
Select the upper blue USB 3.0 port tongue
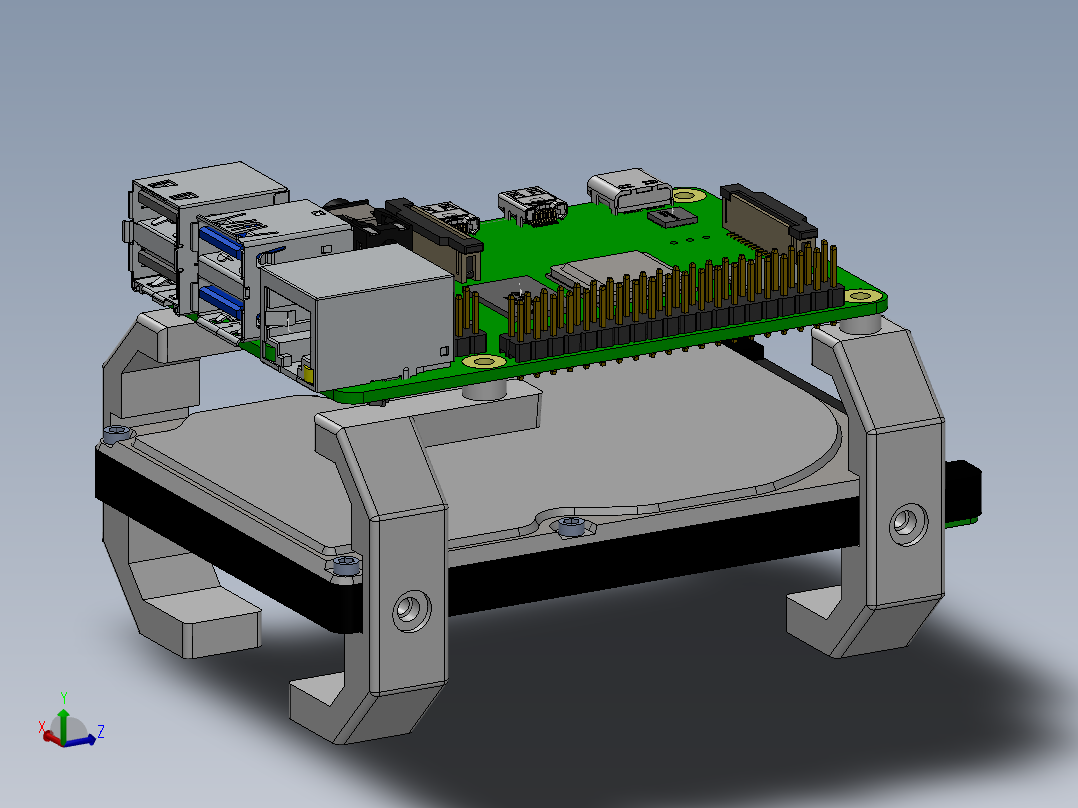220,240
